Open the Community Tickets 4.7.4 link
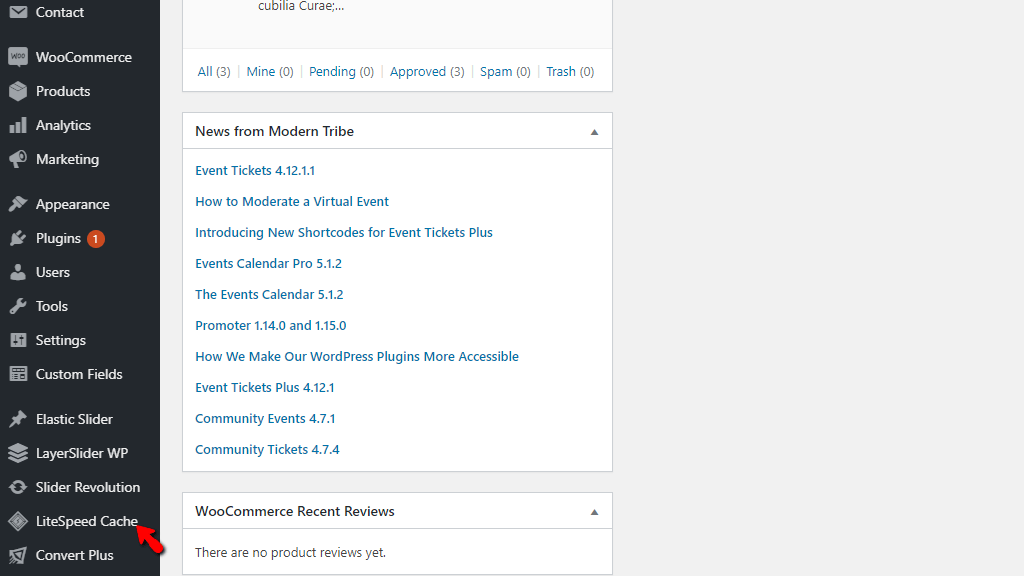The image size is (1024, 576). coord(267,449)
